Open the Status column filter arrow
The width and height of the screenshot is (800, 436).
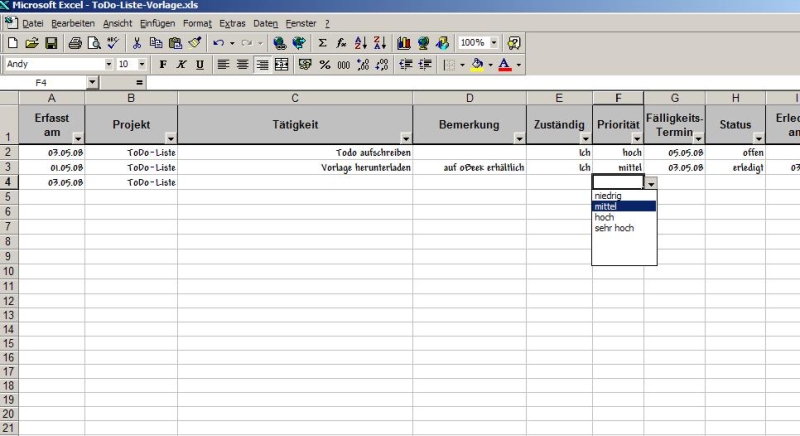[x=759, y=138]
